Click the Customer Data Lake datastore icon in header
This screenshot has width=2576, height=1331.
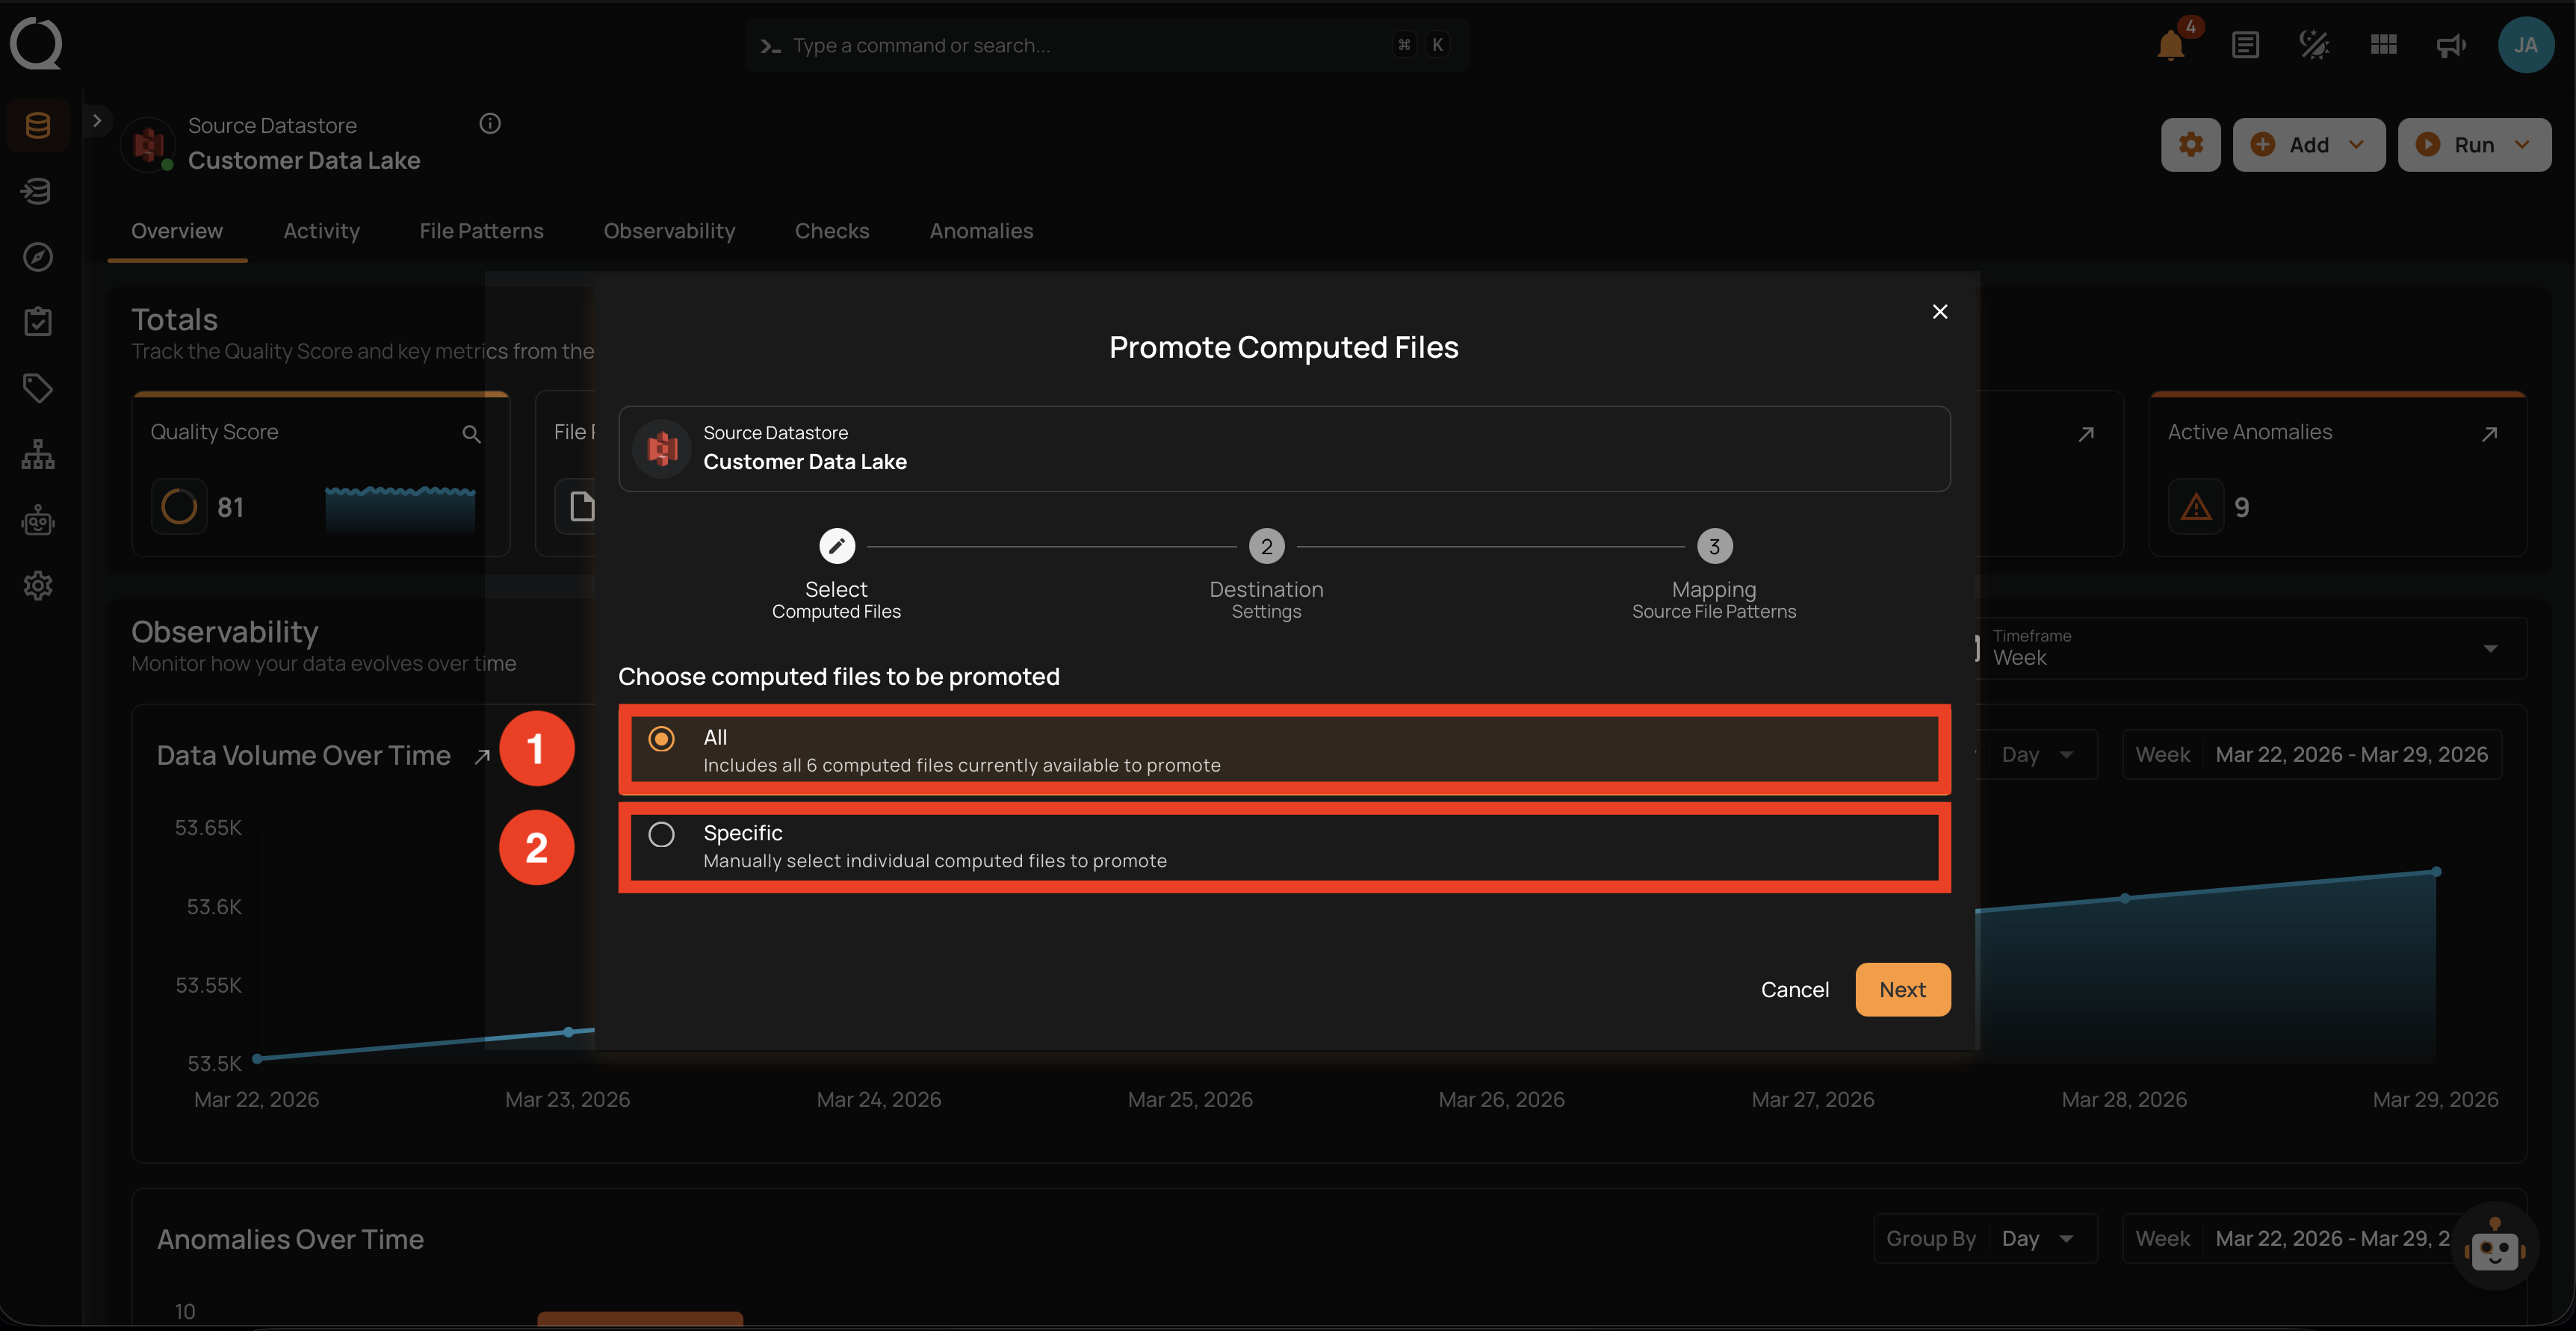[x=149, y=144]
